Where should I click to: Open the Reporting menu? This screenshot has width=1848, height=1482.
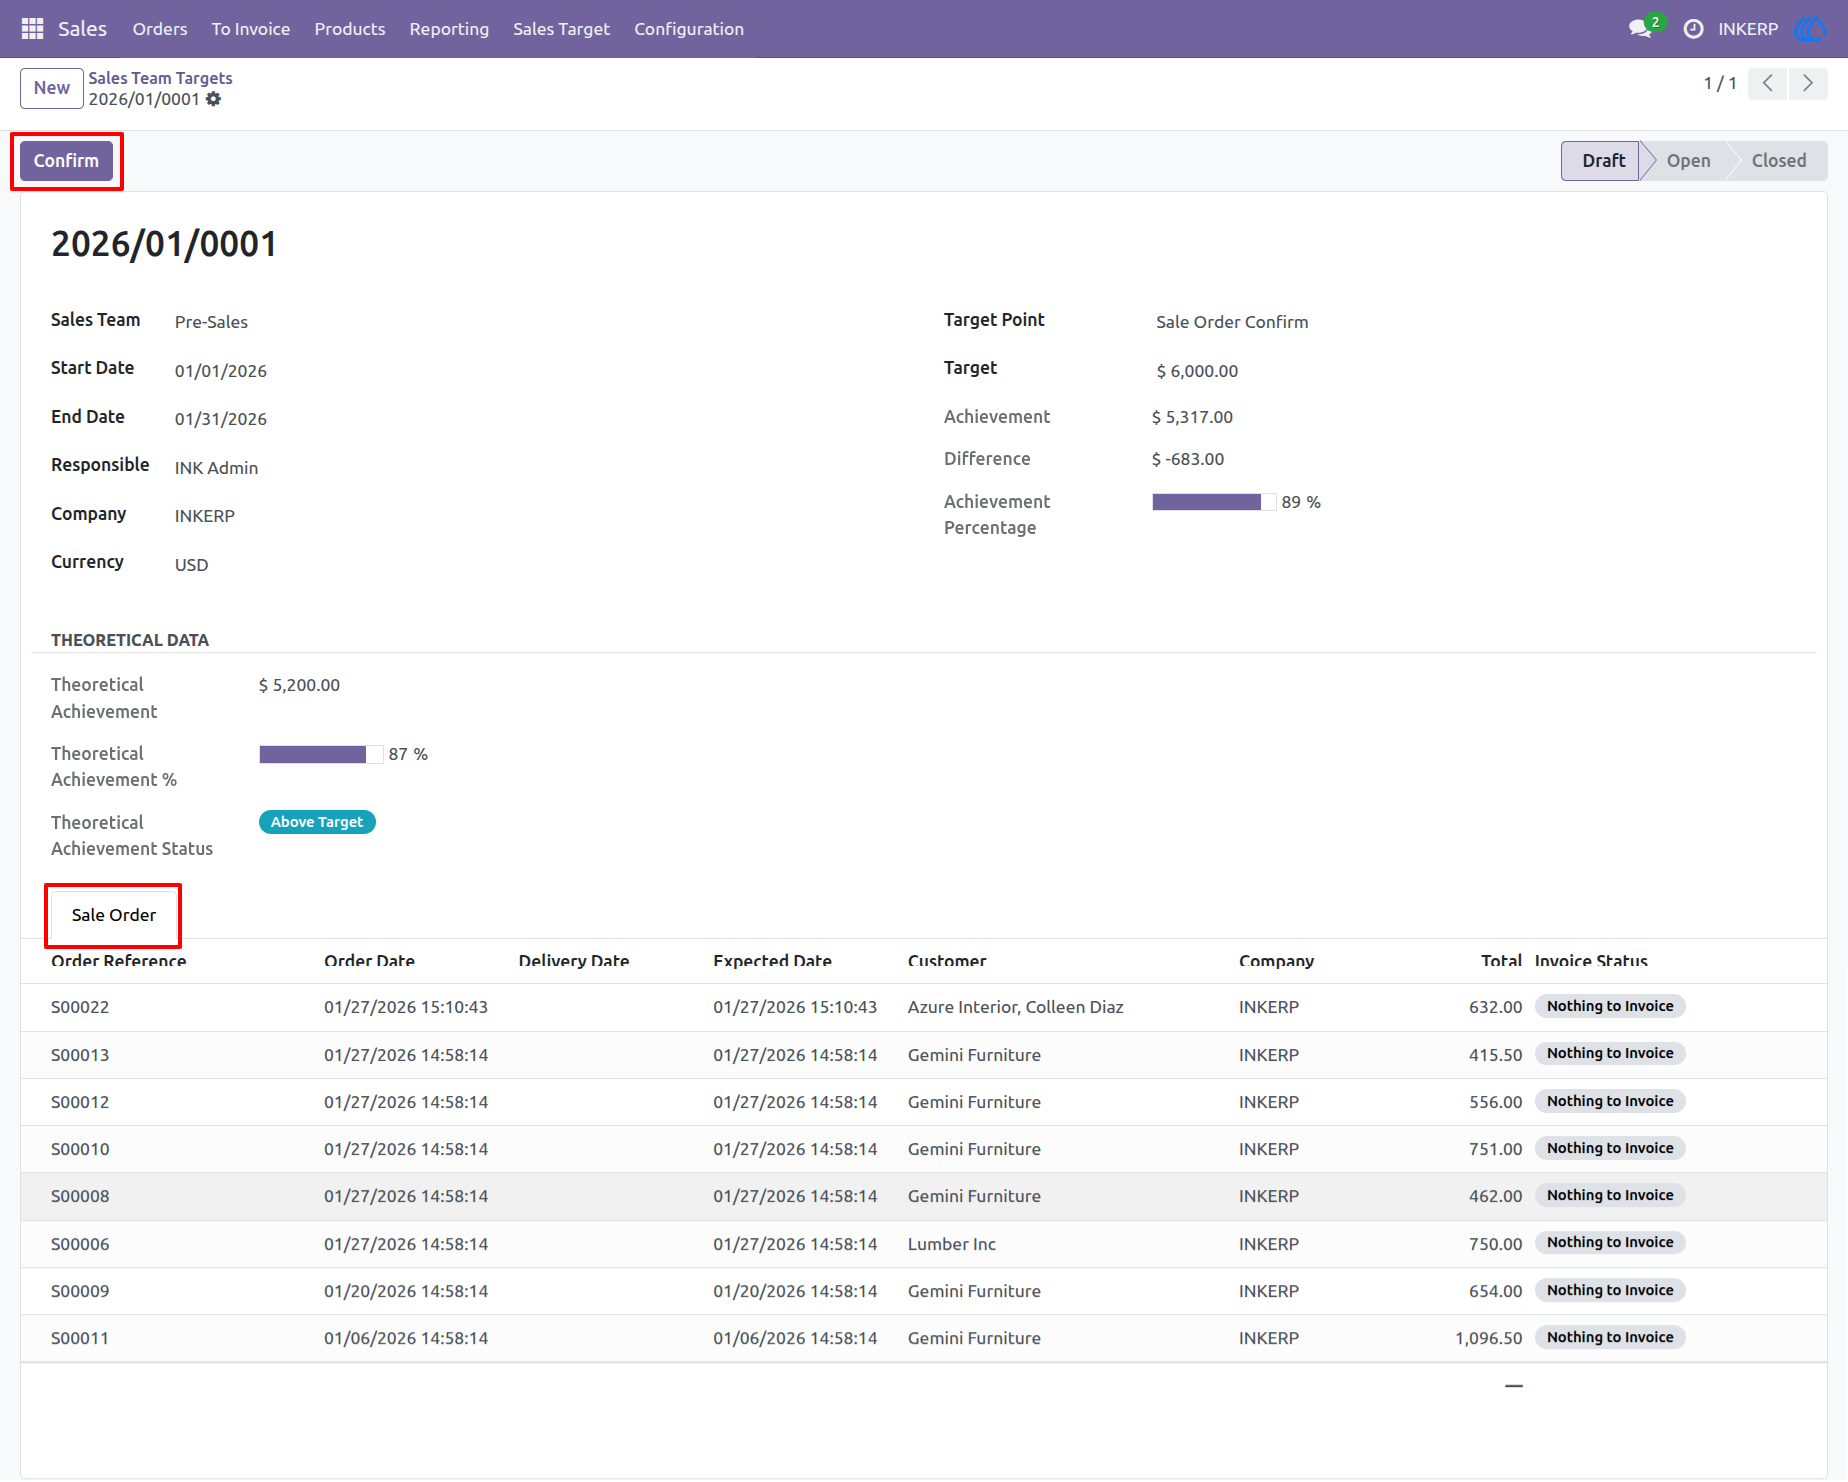pyautogui.click(x=449, y=29)
